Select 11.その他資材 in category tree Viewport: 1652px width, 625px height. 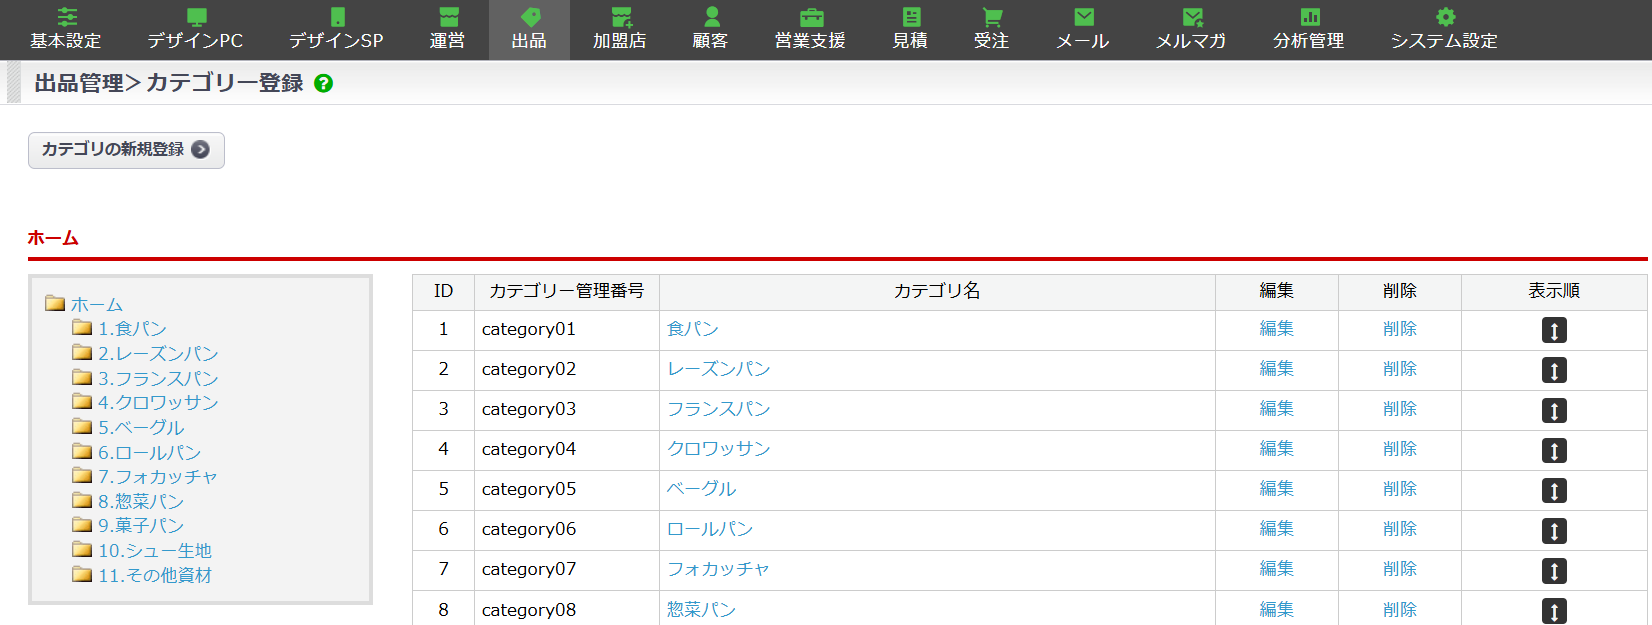[155, 575]
